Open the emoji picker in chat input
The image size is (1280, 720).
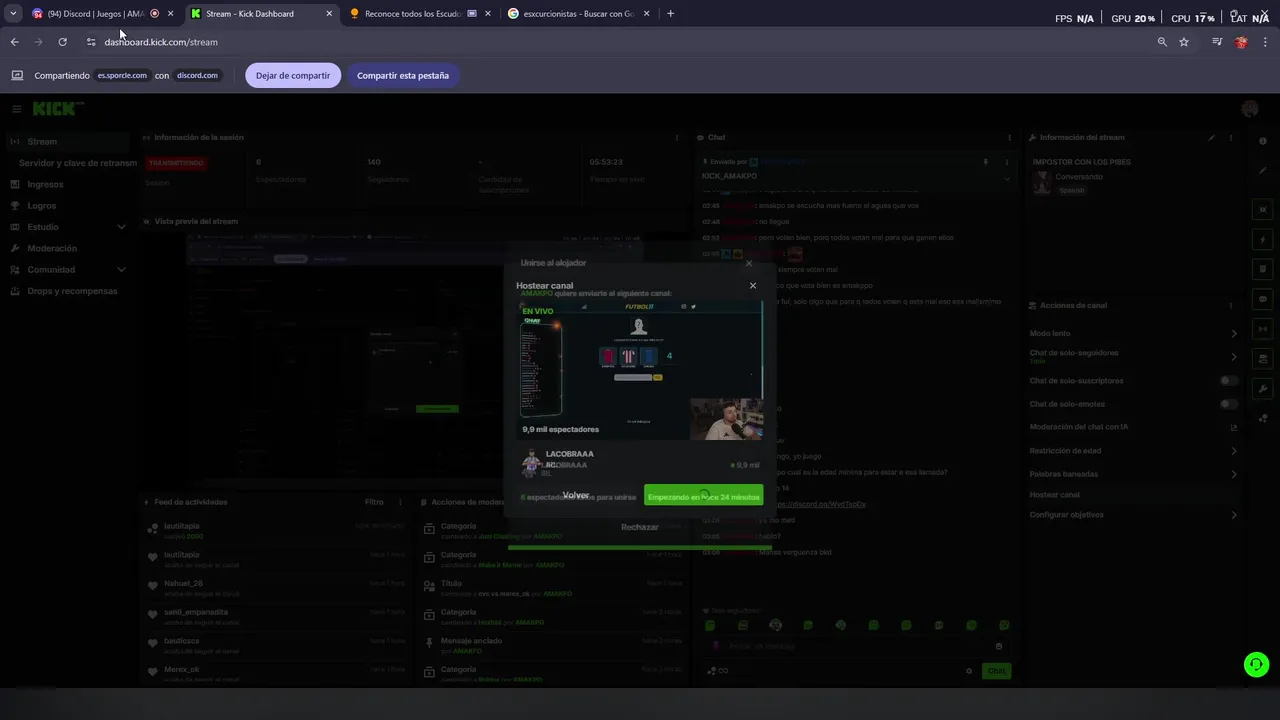[998, 646]
